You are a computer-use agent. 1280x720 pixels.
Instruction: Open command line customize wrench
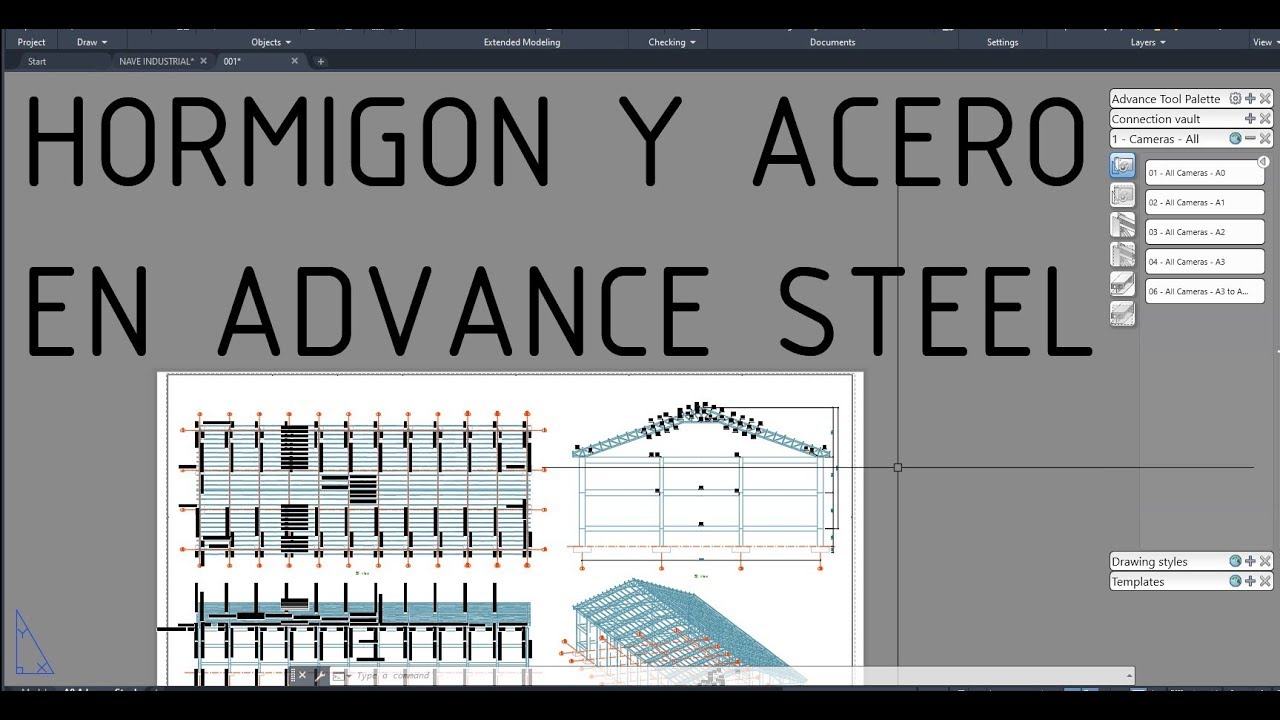click(x=320, y=676)
